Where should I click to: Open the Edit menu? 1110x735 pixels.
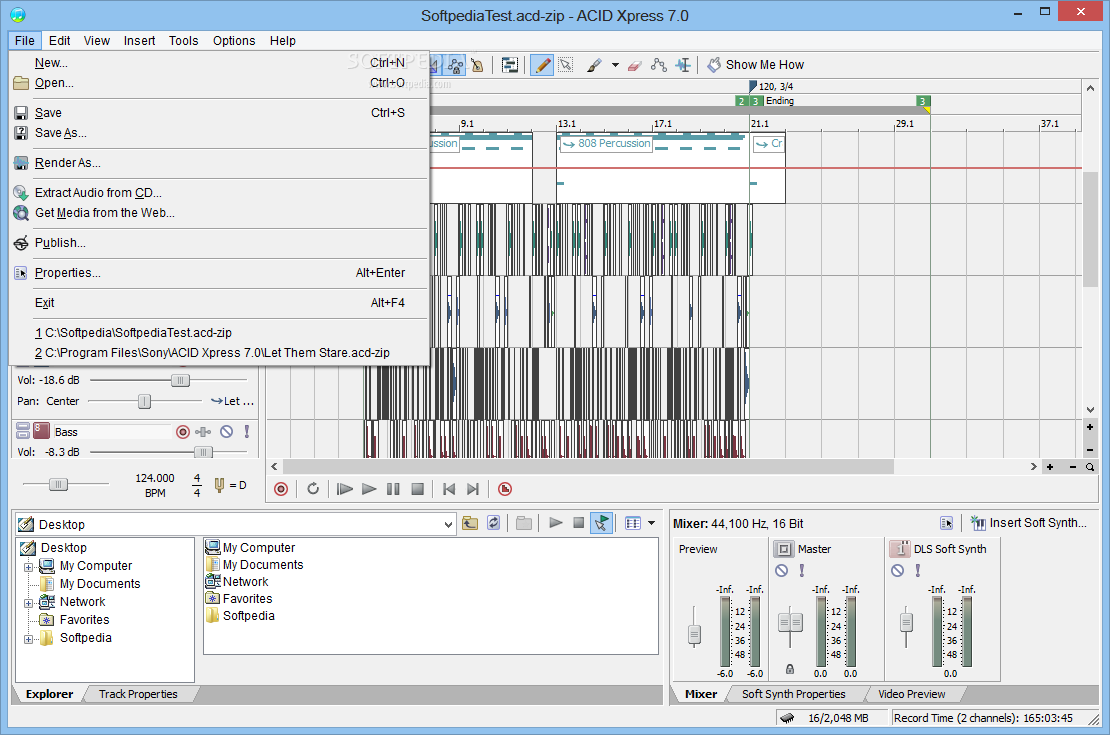coord(59,41)
